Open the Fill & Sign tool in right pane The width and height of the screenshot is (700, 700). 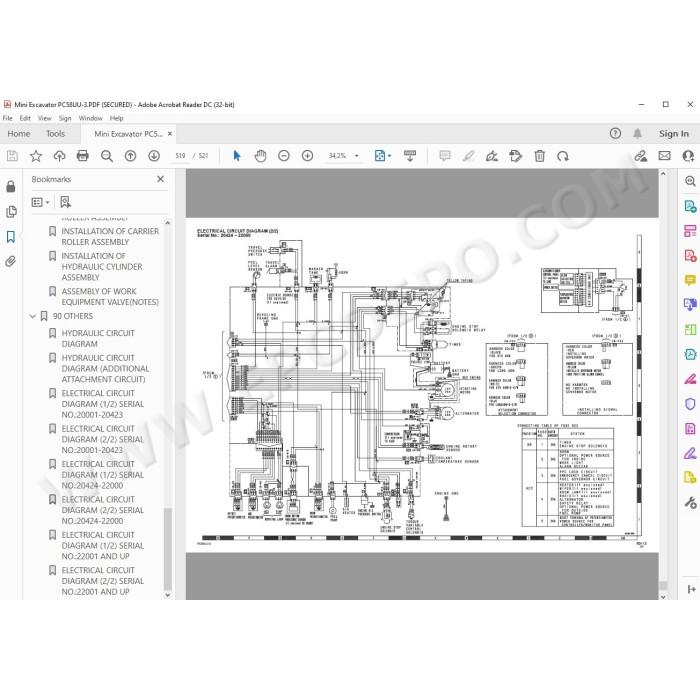coord(690,379)
